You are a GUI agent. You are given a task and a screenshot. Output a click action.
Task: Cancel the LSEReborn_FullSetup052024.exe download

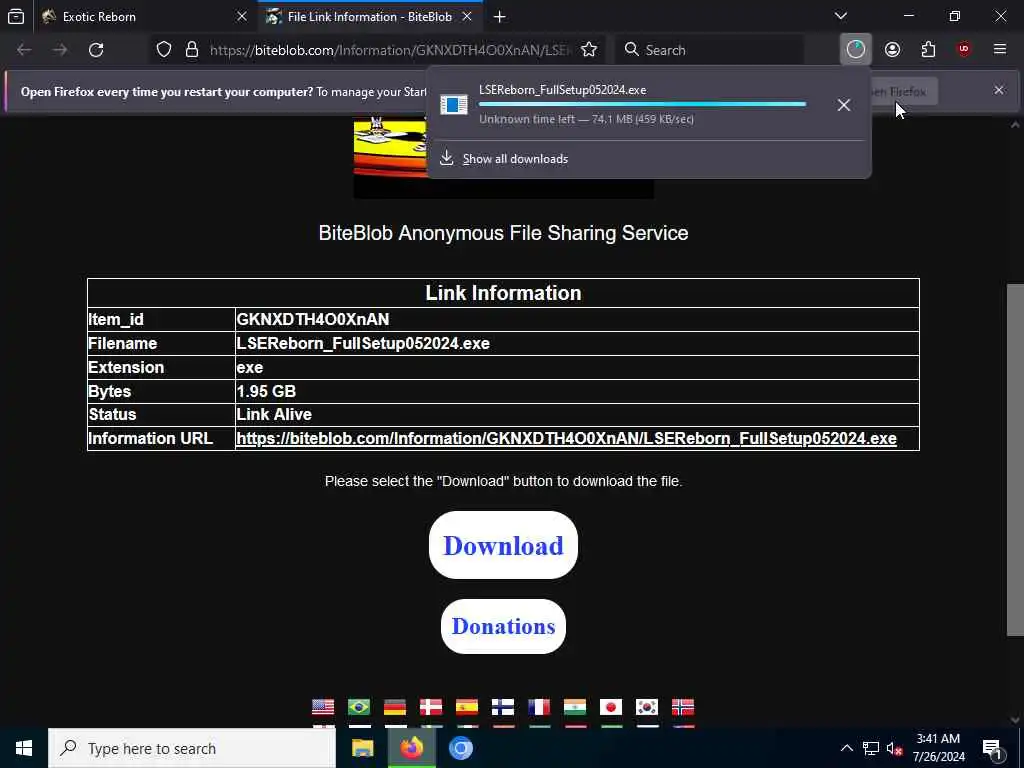tap(844, 104)
